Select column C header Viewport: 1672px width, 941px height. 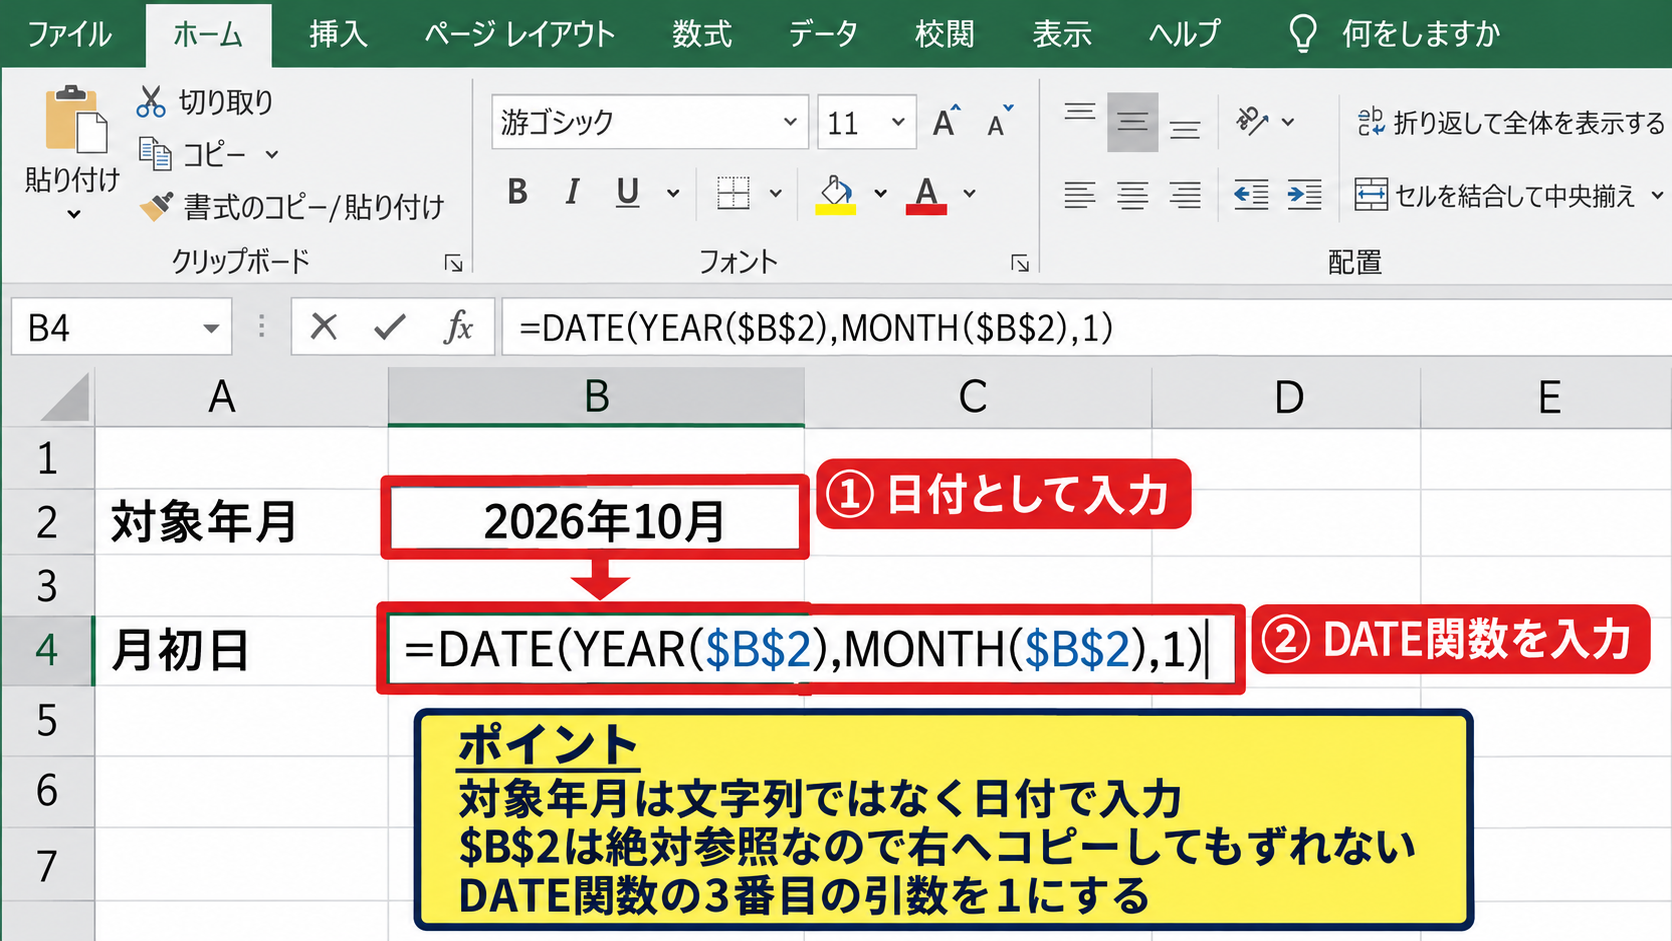(x=977, y=397)
